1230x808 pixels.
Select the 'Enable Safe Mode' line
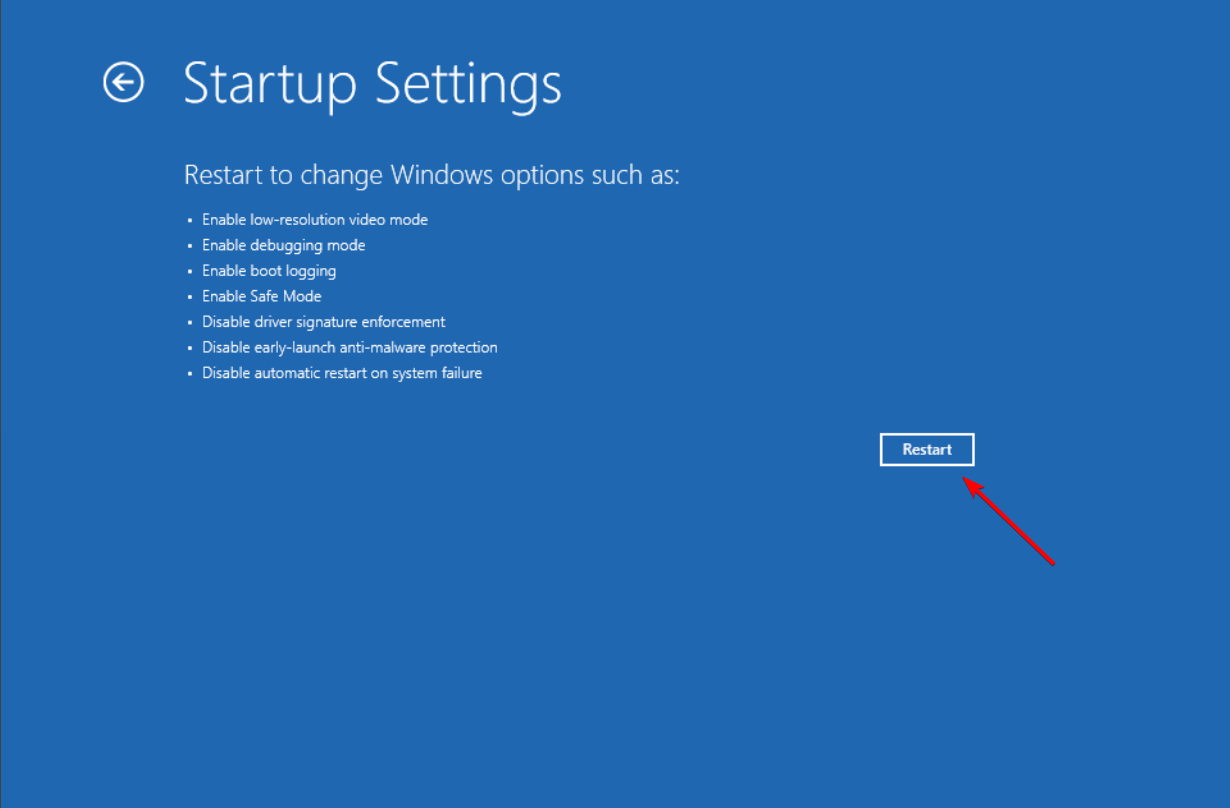262,296
